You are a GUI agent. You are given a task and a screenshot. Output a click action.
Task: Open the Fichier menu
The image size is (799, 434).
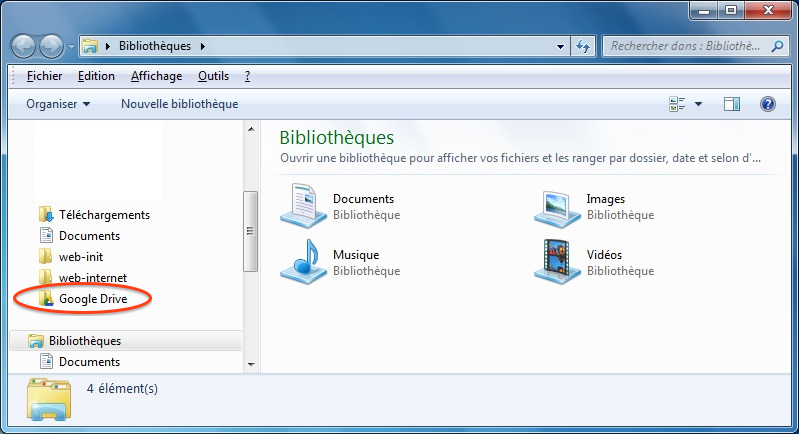click(x=45, y=76)
